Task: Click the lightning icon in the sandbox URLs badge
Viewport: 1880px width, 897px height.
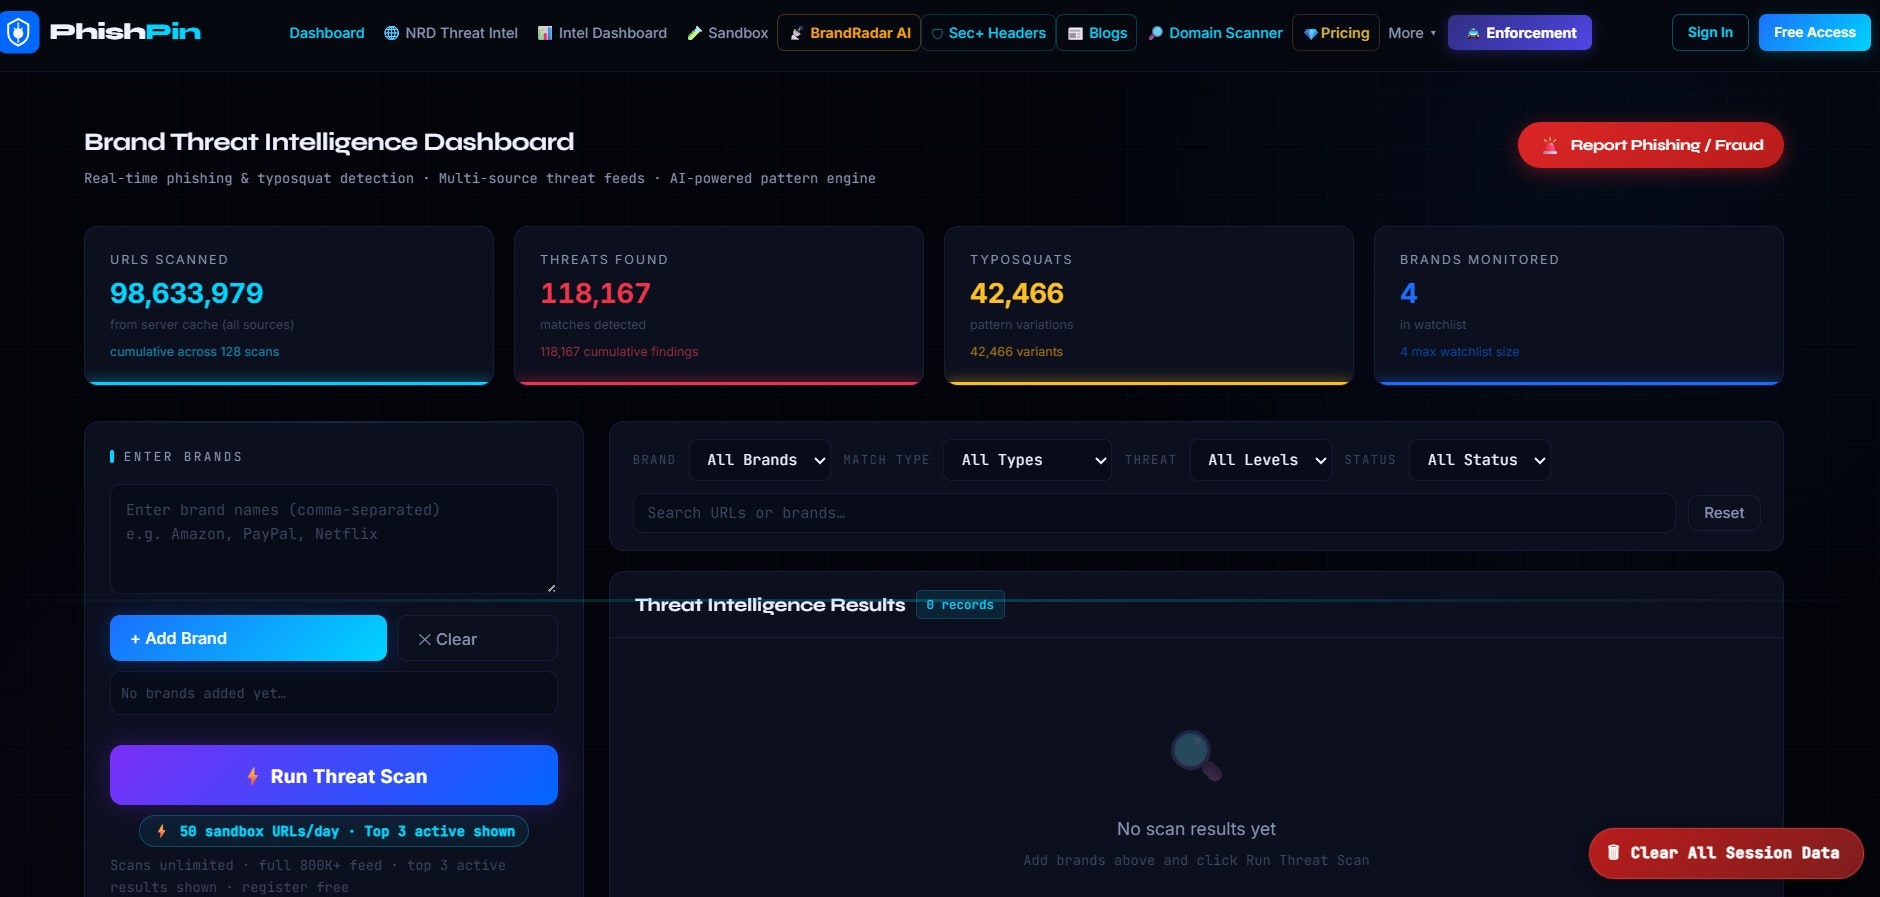Action: (161, 831)
